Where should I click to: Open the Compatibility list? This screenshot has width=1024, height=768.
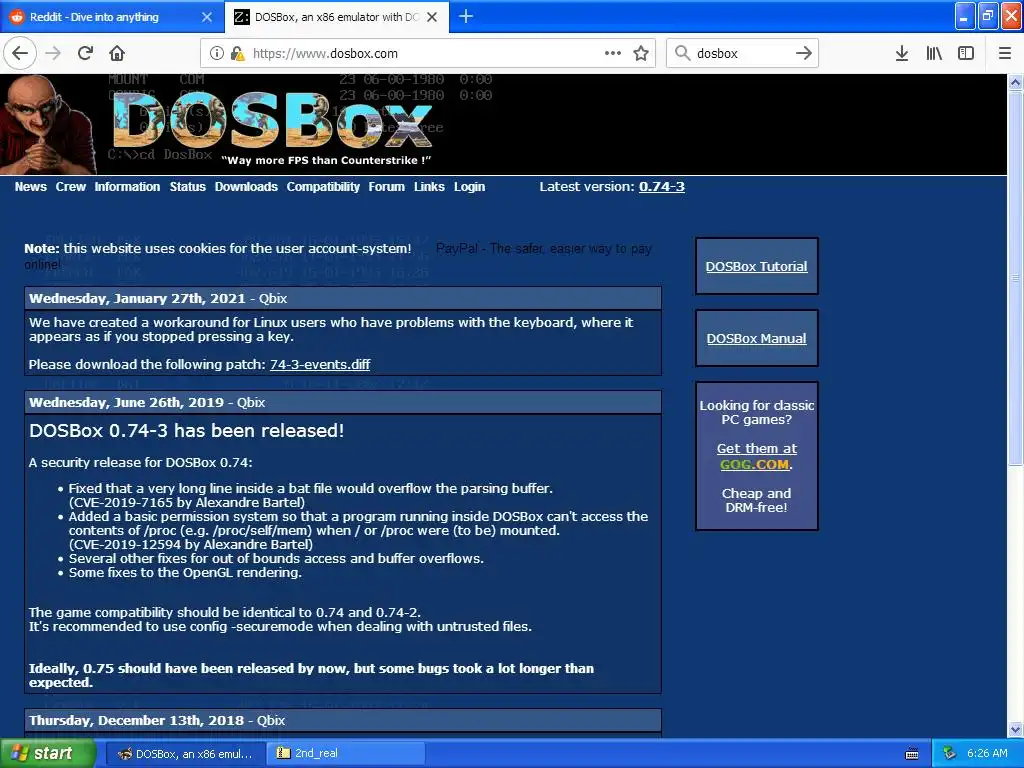323,187
